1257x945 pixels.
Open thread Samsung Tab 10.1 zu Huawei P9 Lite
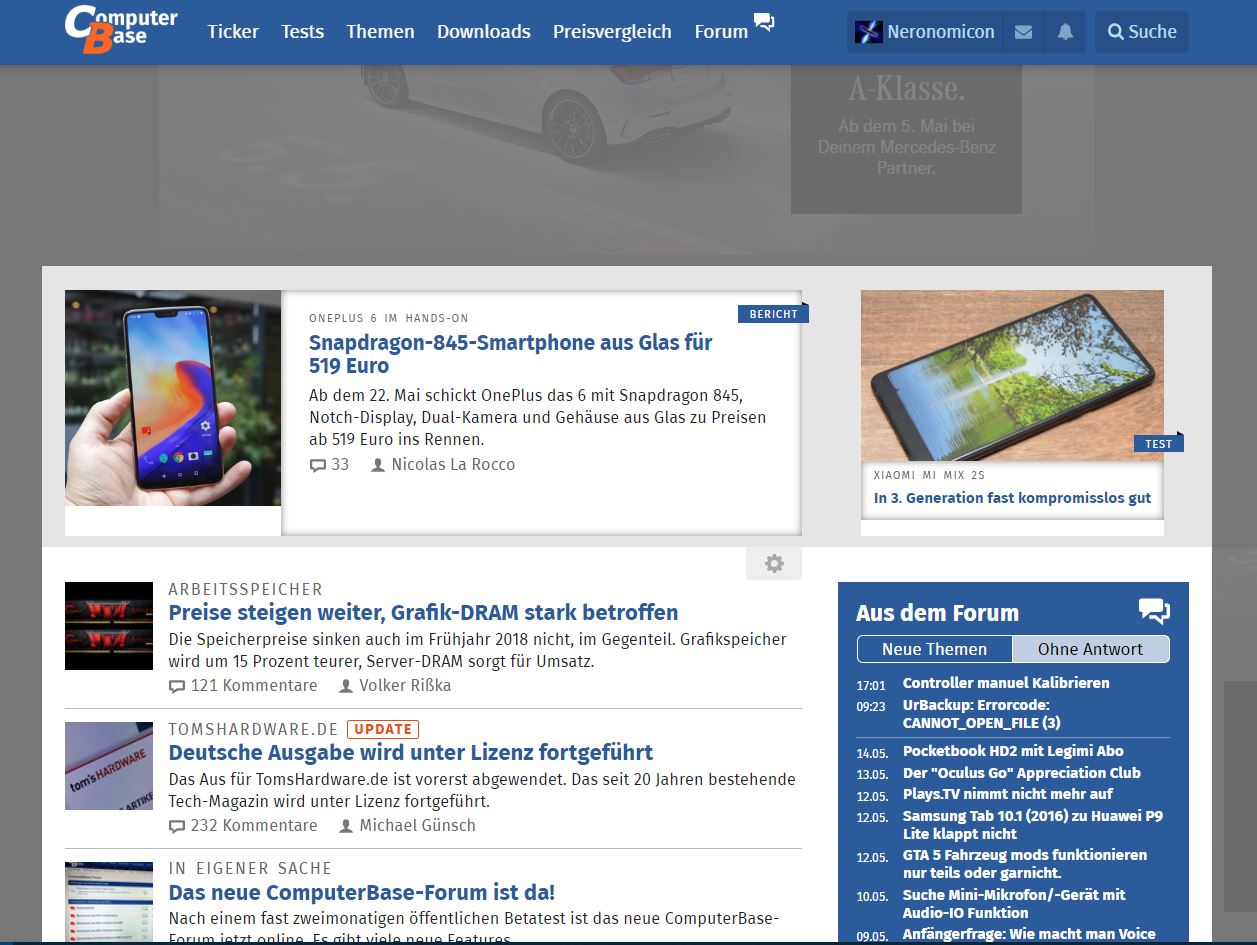[1033, 825]
